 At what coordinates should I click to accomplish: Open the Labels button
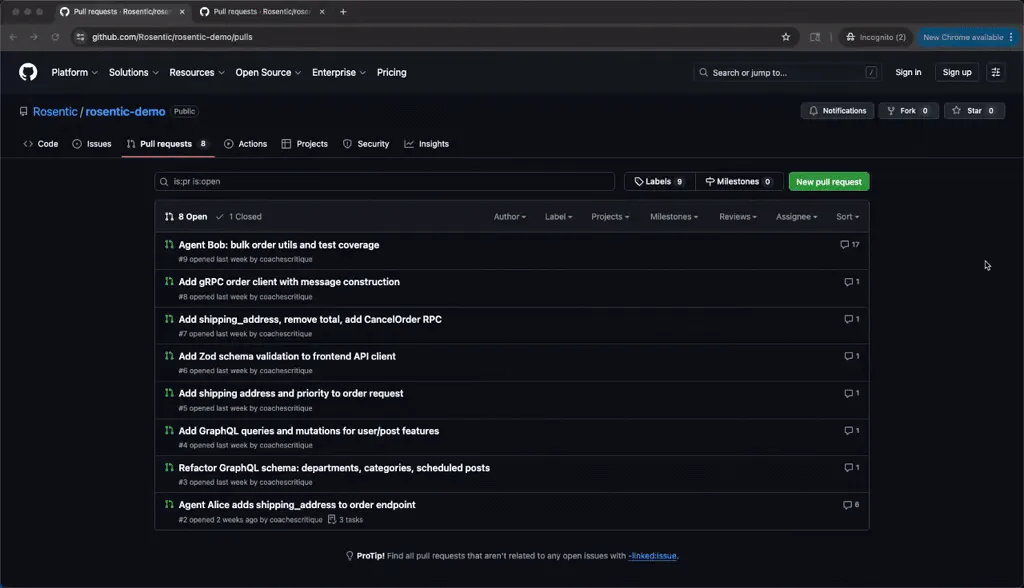(x=660, y=182)
